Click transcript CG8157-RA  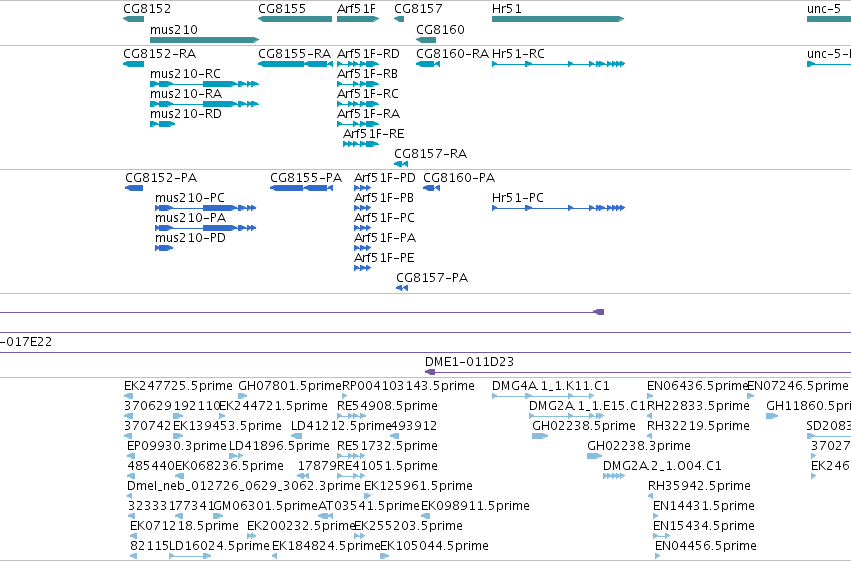[x=430, y=154]
